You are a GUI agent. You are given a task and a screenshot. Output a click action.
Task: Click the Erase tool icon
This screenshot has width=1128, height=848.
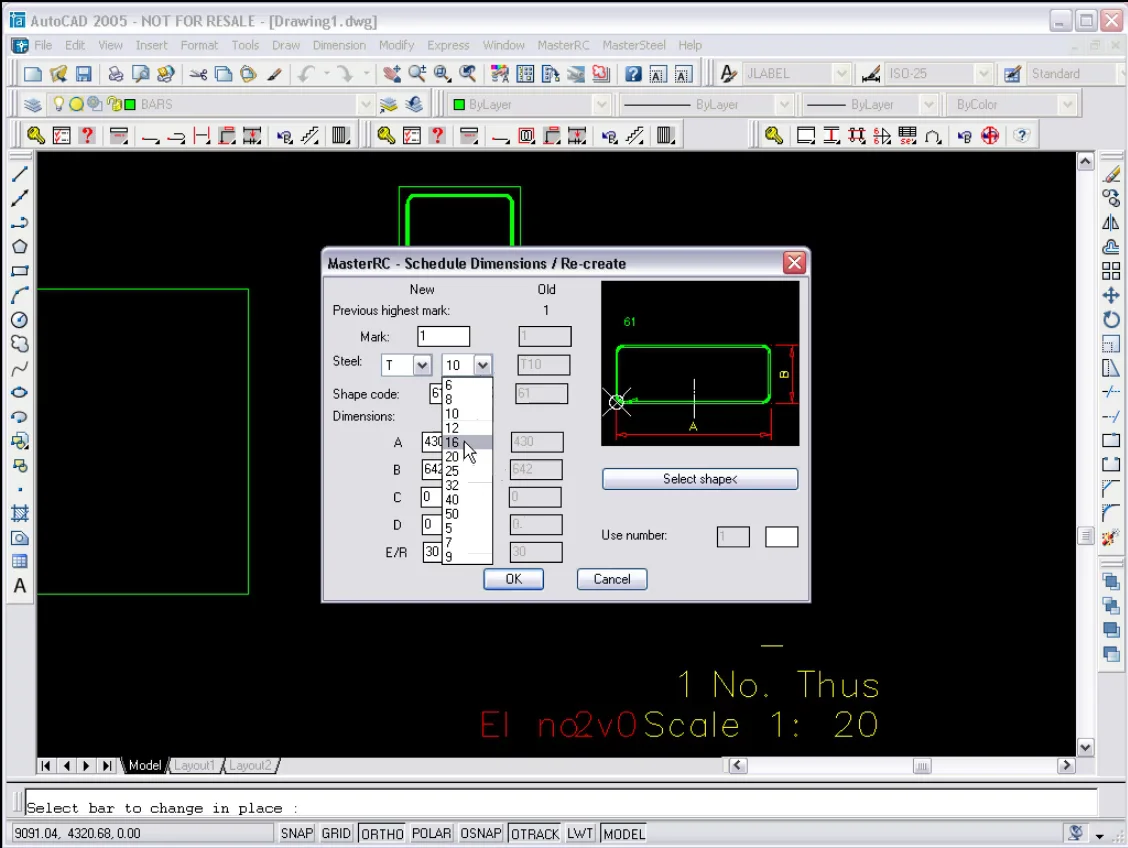point(1110,175)
